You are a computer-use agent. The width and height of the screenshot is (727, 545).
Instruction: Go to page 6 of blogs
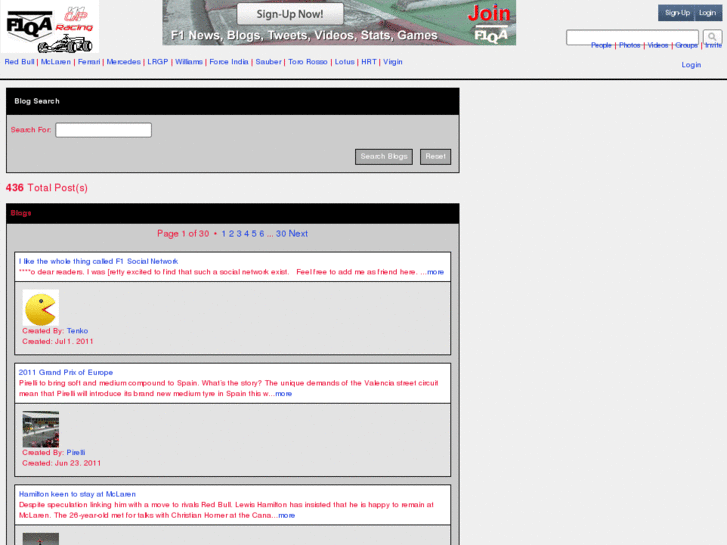(261, 234)
